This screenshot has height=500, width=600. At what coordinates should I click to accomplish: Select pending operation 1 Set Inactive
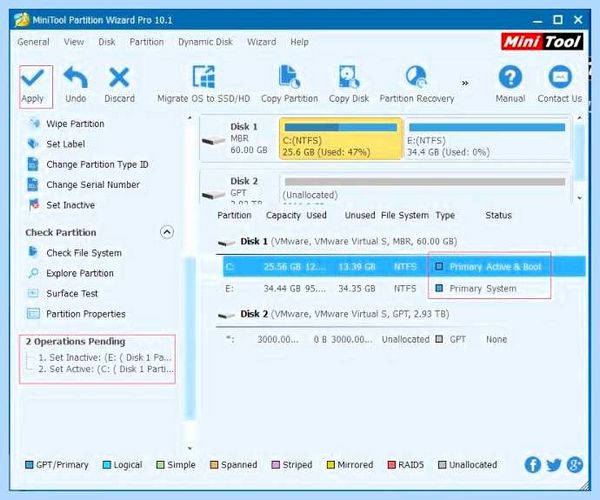point(105,358)
